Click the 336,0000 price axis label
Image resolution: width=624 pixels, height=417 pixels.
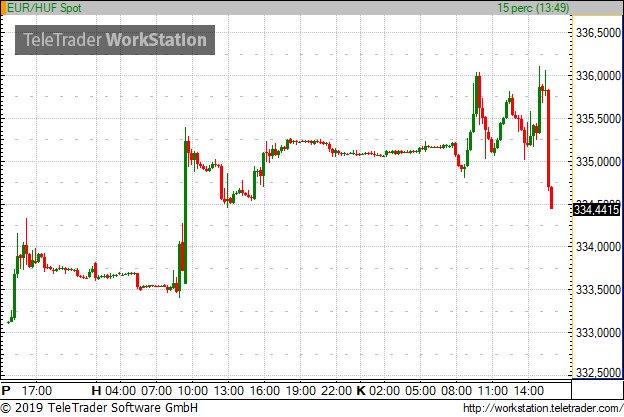[x=598, y=76]
